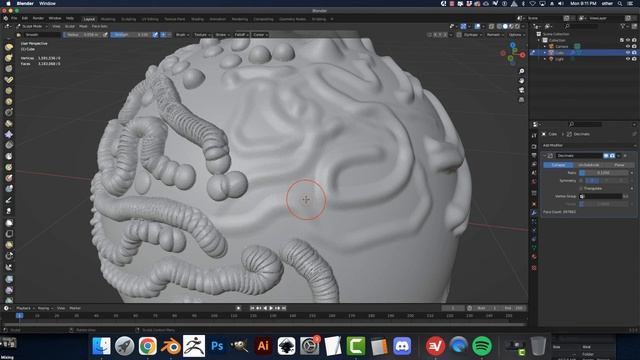Viewport: 640px width, 360px height.
Task: Open the Tool properties tab
Action: [534, 136]
